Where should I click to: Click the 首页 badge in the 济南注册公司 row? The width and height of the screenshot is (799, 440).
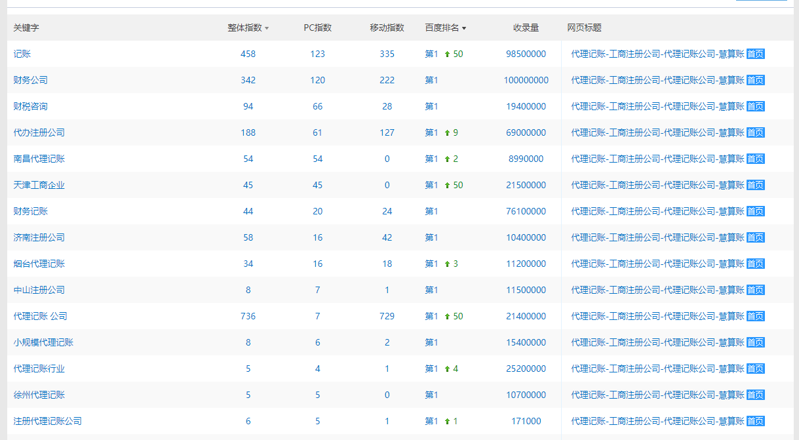755,238
